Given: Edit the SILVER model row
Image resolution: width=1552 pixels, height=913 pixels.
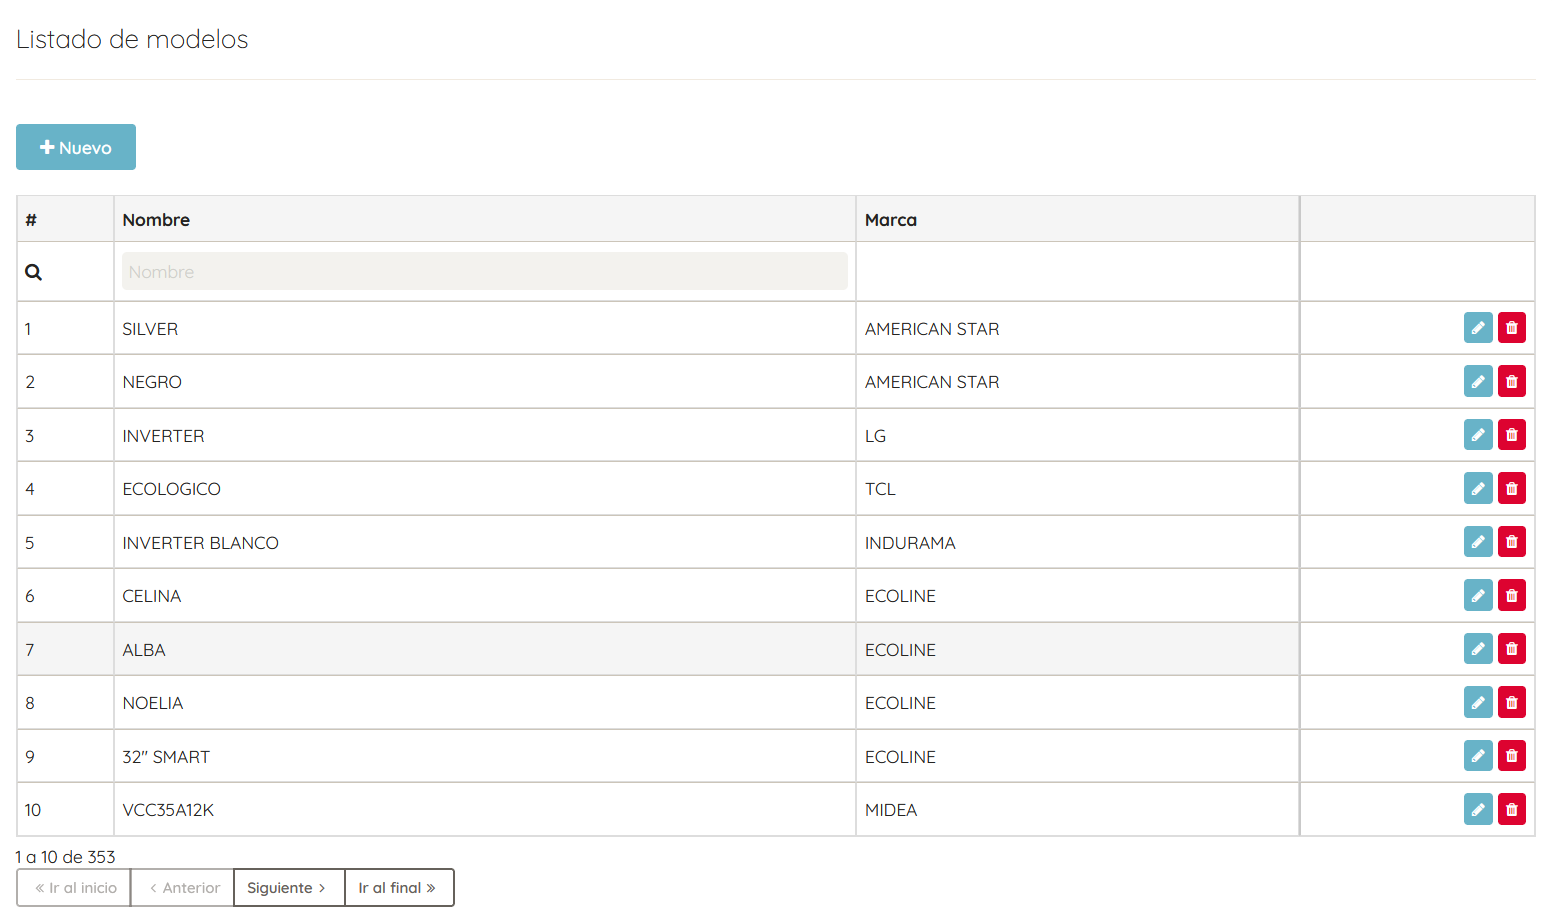Looking at the screenshot, I should [1478, 328].
